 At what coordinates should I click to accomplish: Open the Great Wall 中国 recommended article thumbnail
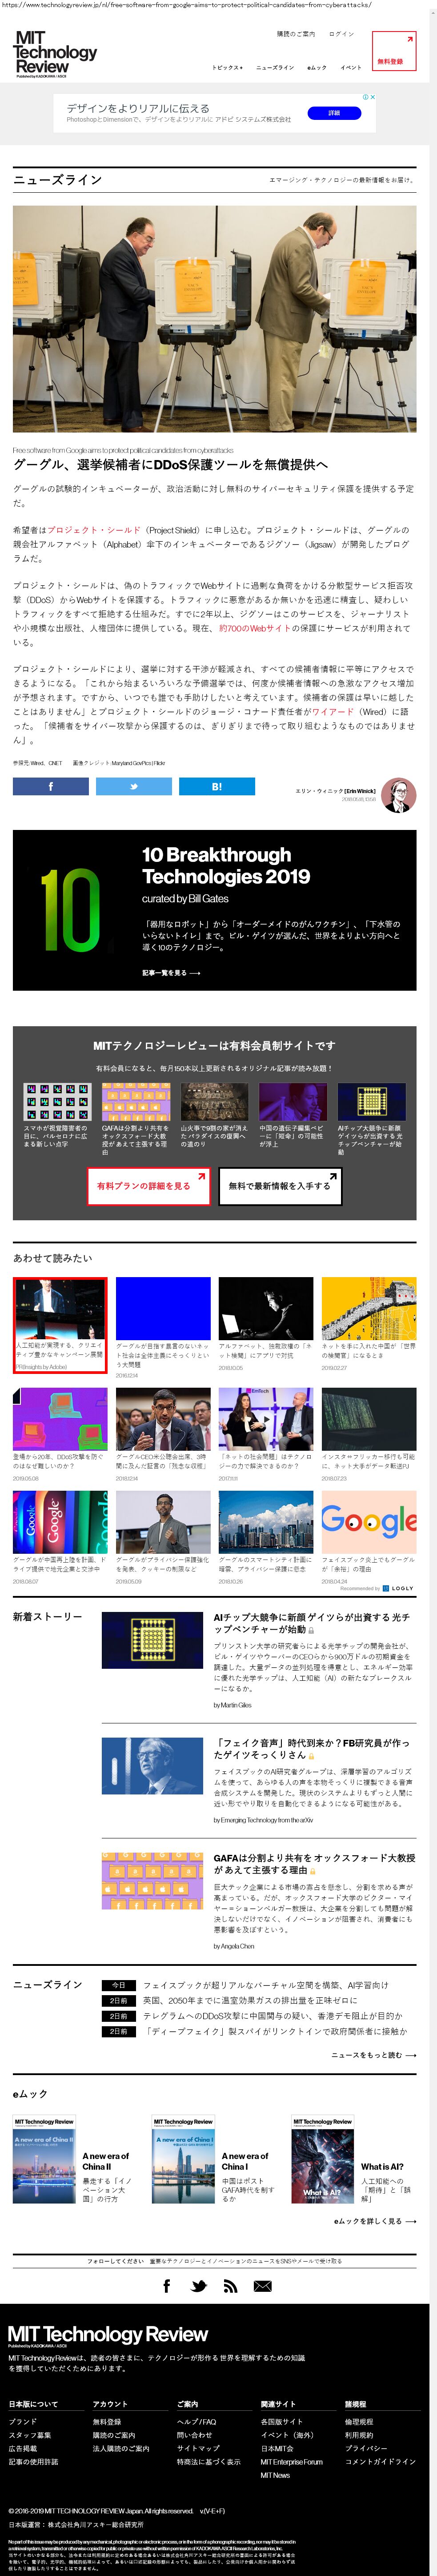[368, 1308]
